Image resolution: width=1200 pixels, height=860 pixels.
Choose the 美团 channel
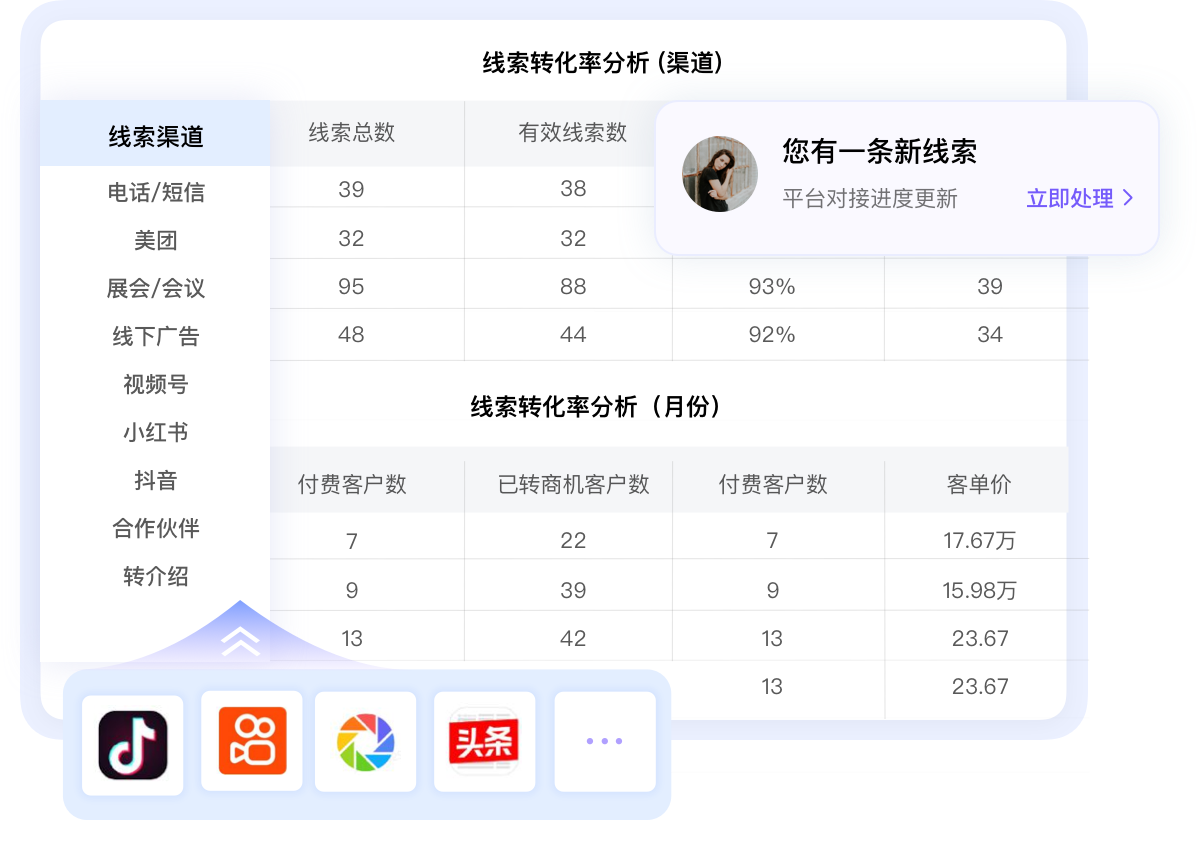tap(155, 240)
